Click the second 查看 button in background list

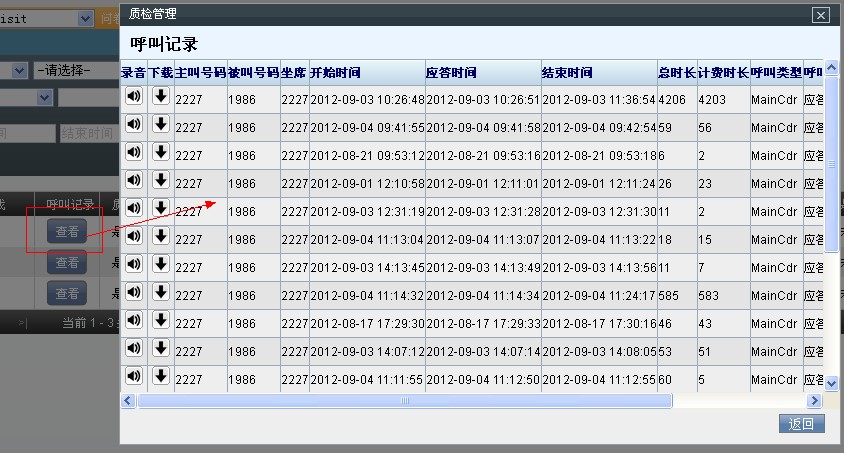coord(67,263)
